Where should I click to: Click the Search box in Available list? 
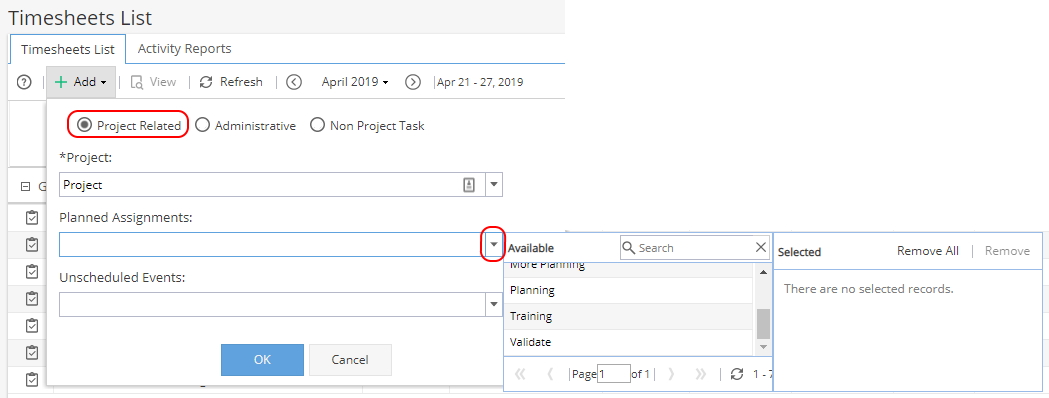pyautogui.click(x=694, y=247)
